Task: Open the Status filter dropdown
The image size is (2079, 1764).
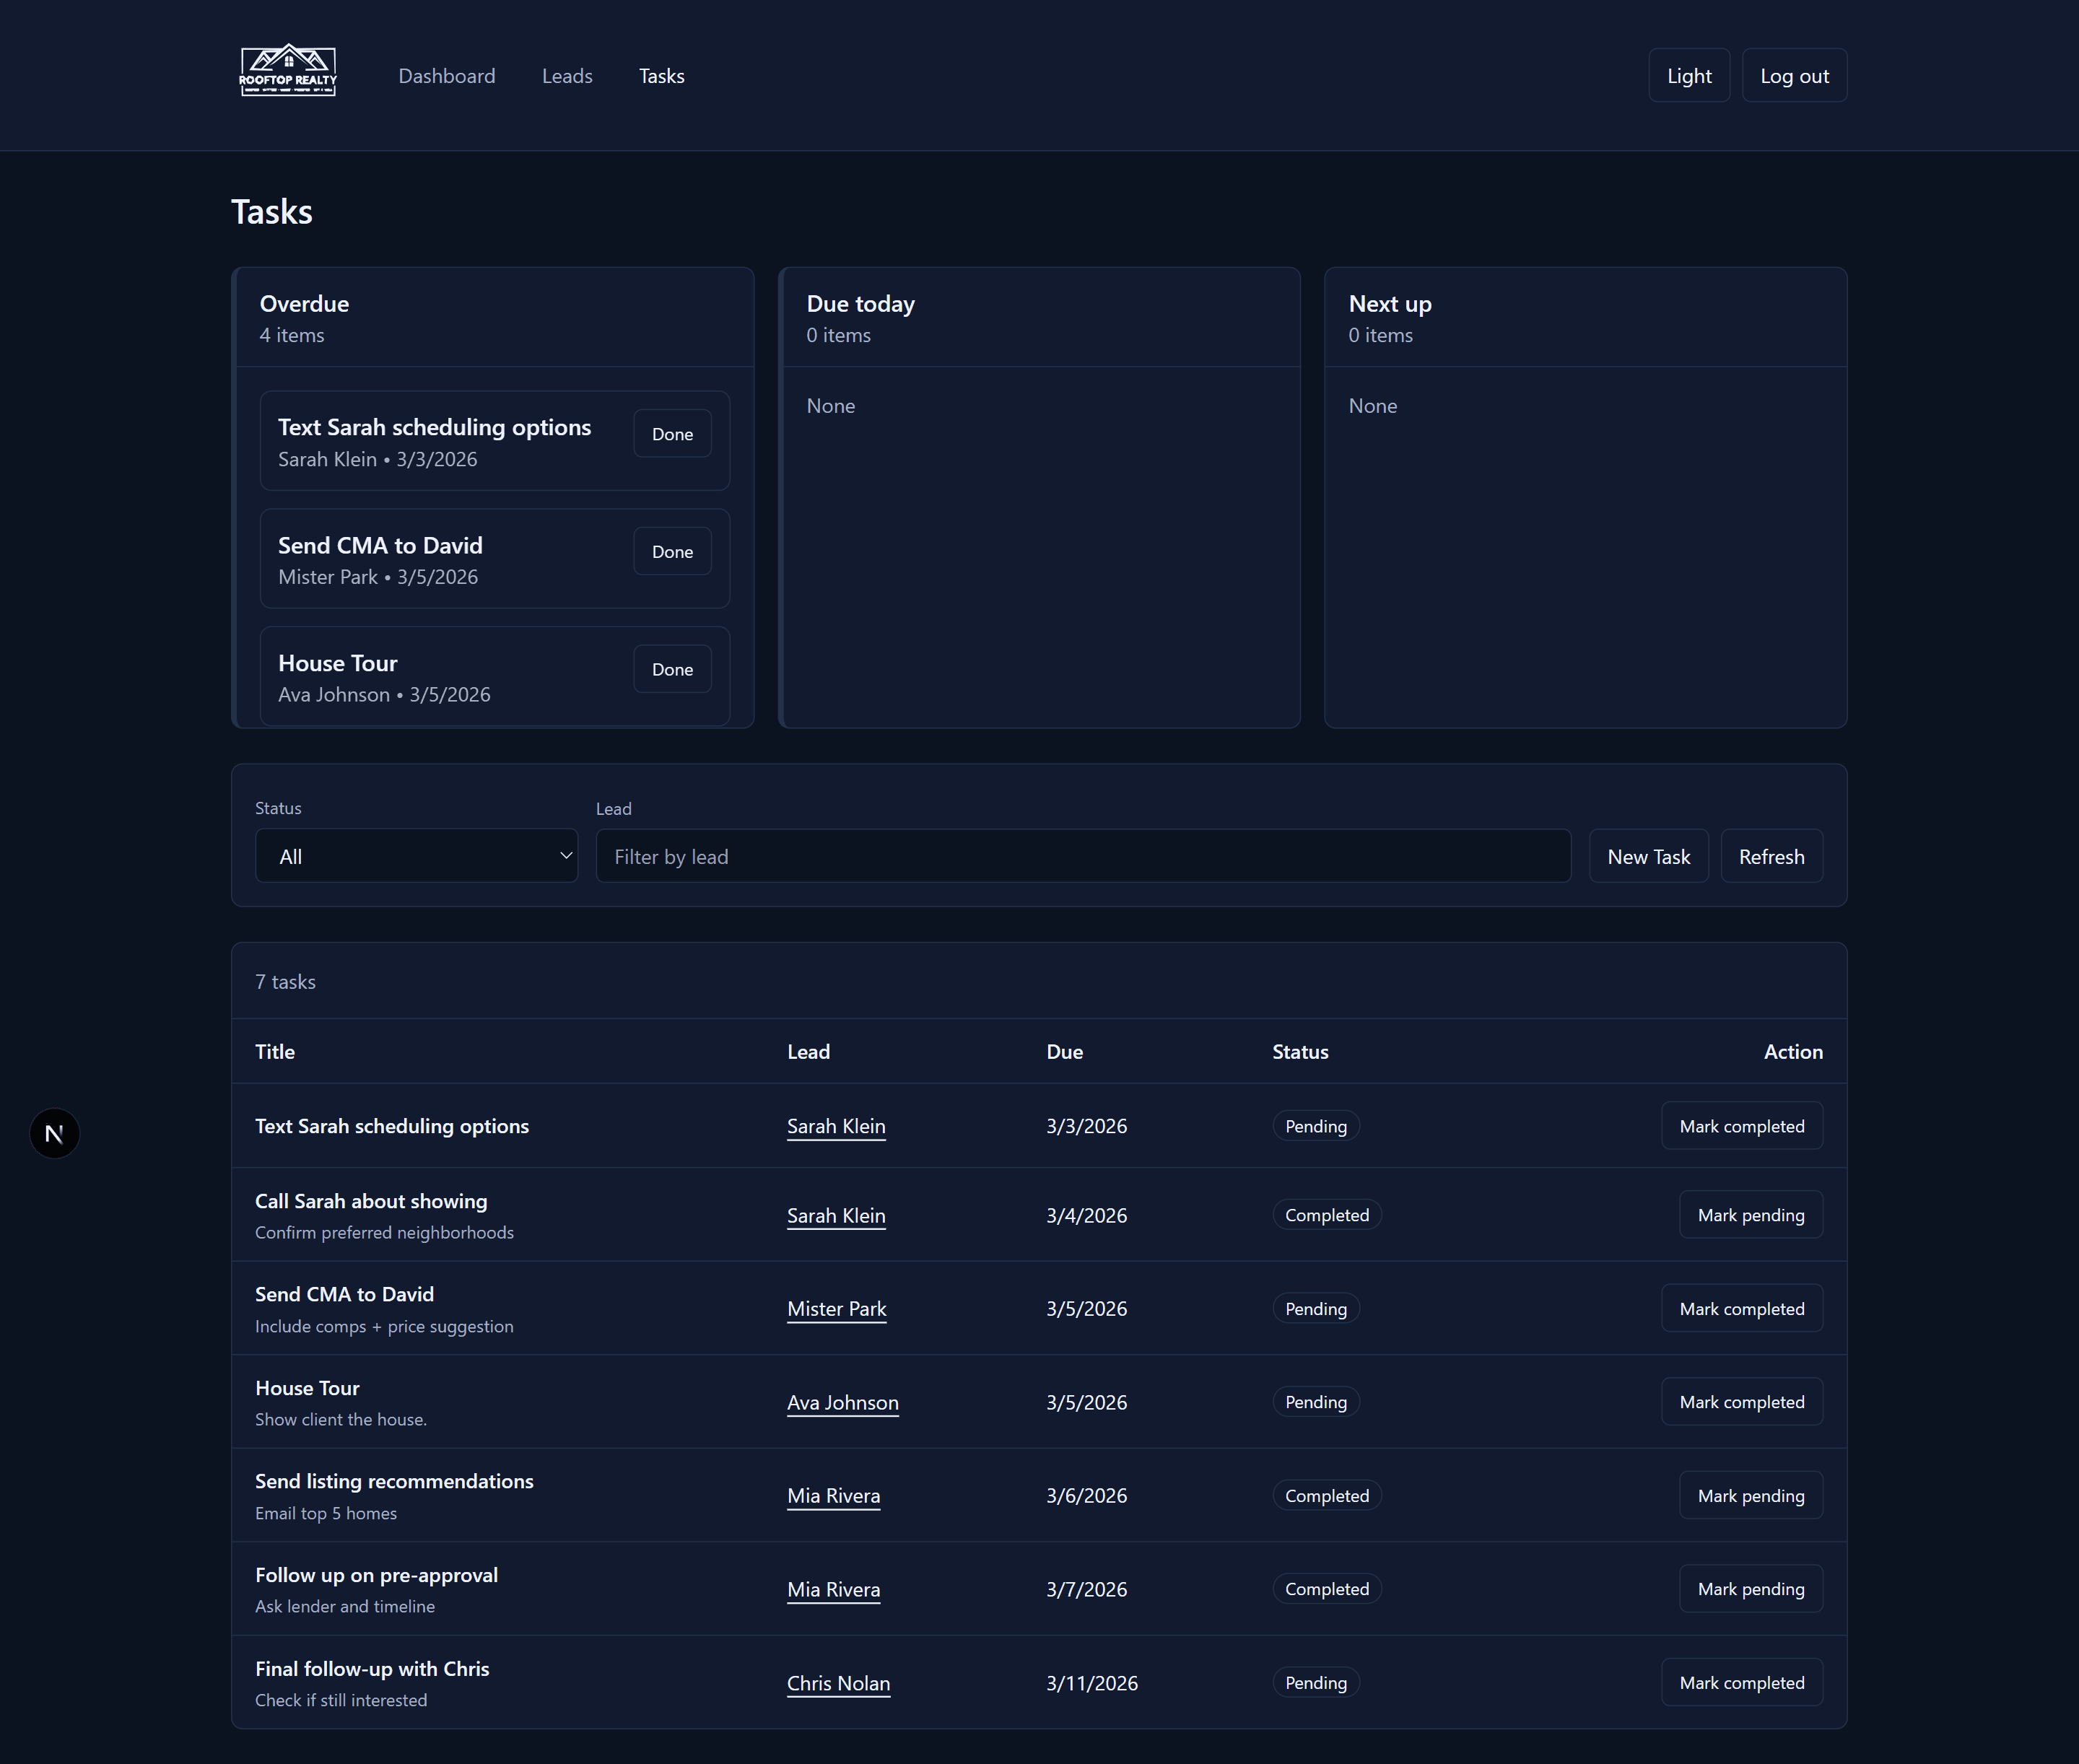Action: tap(416, 855)
